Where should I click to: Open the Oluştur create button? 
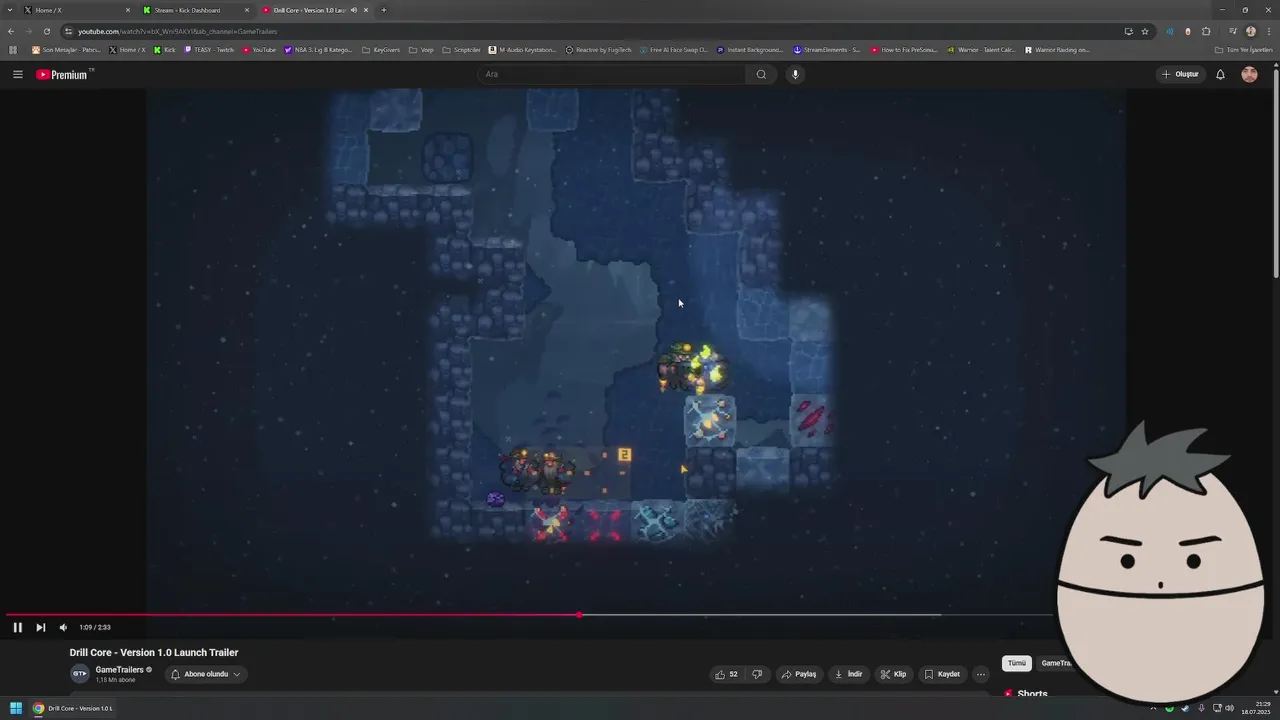(x=1180, y=74)
